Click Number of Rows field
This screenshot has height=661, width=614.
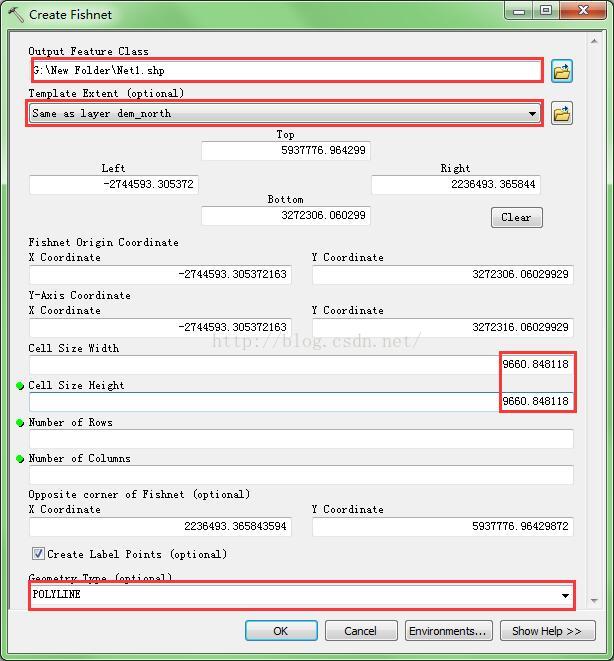[301, 439]
